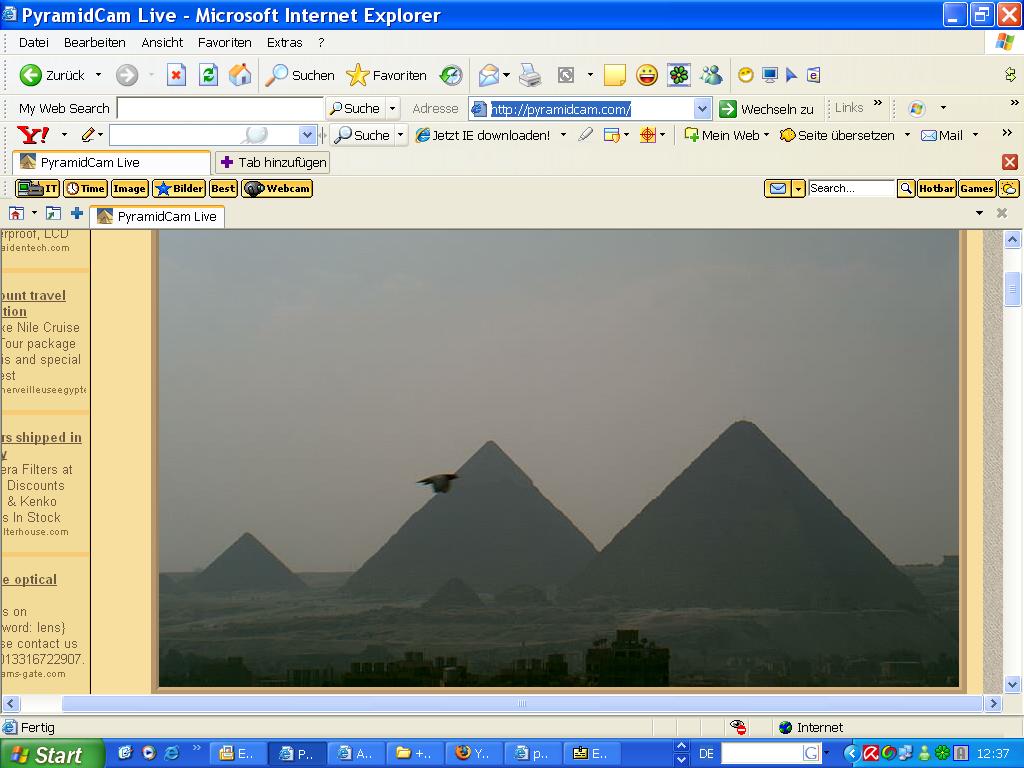Click the pyramids webcam image
1024x768 pixels.
(559, 458)
